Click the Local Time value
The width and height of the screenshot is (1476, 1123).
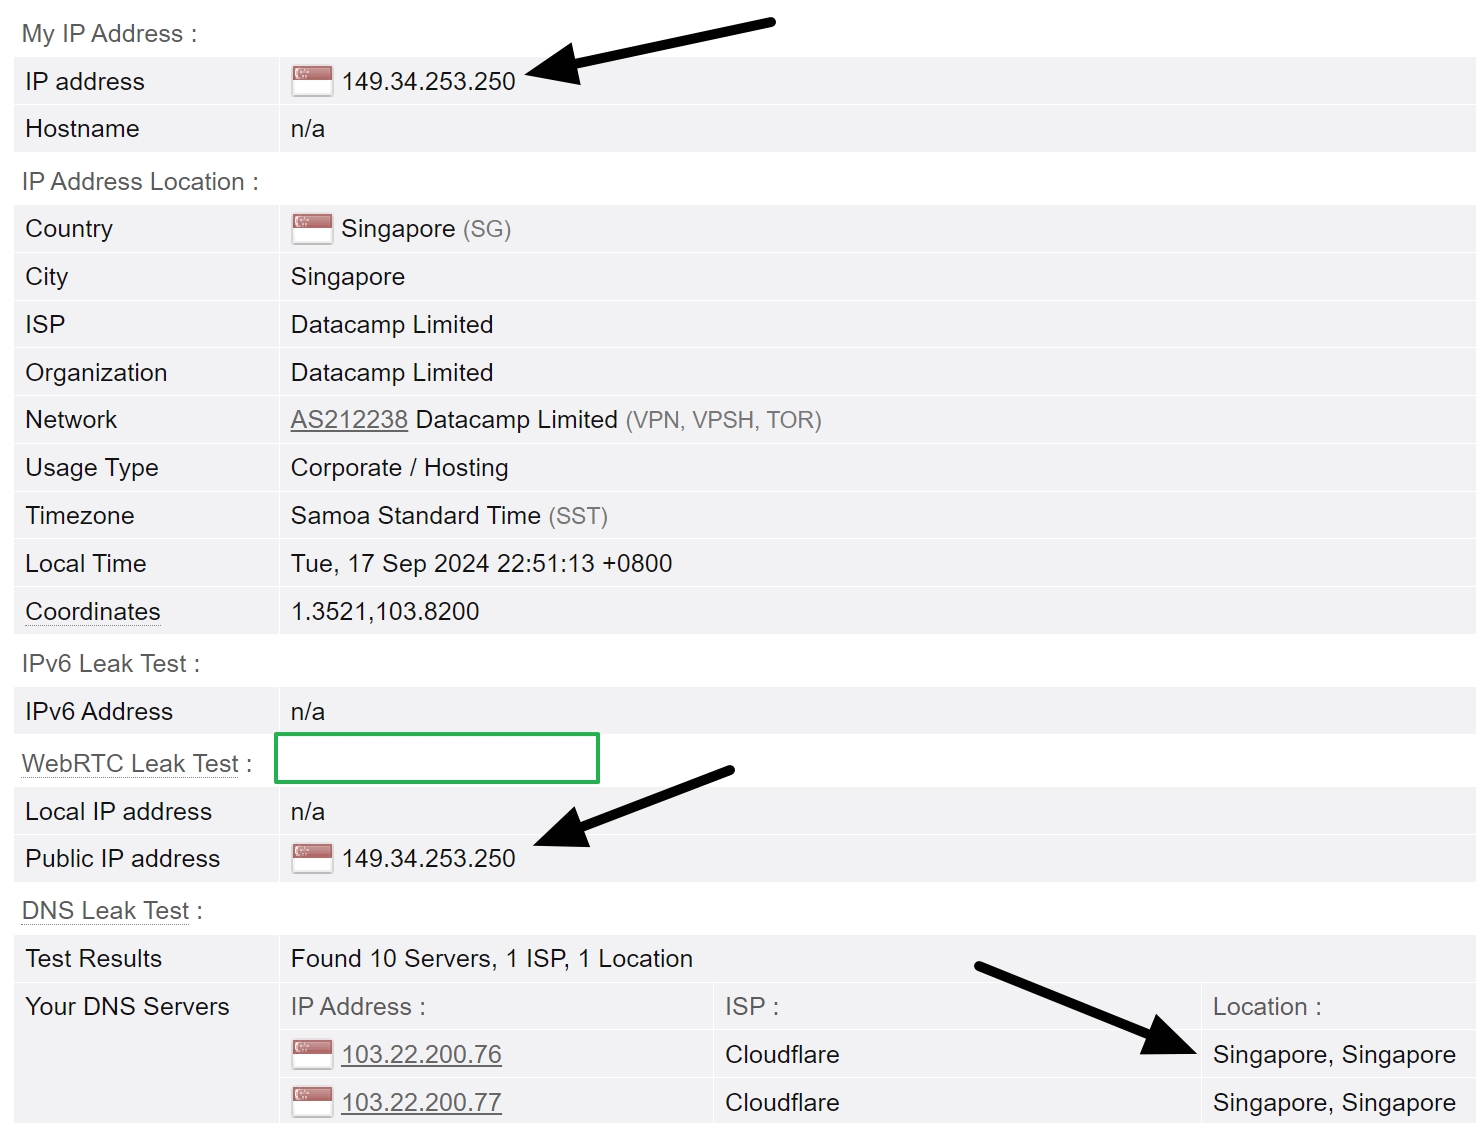point(481,563)
